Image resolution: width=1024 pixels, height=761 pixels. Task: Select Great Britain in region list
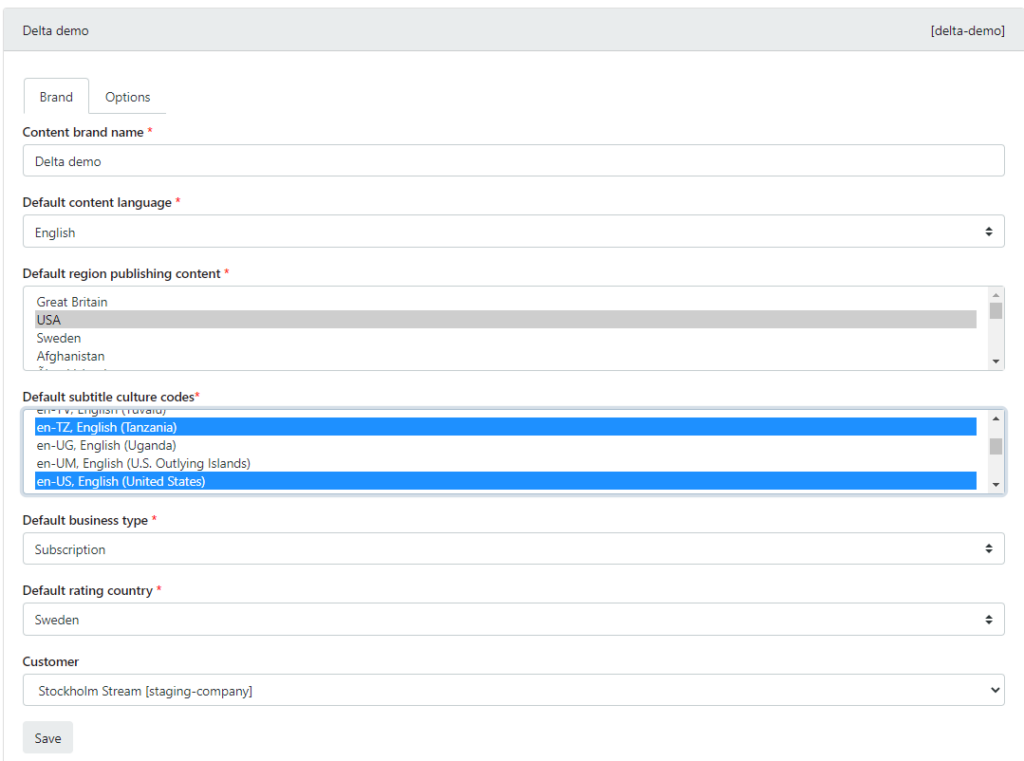[72, 302]
